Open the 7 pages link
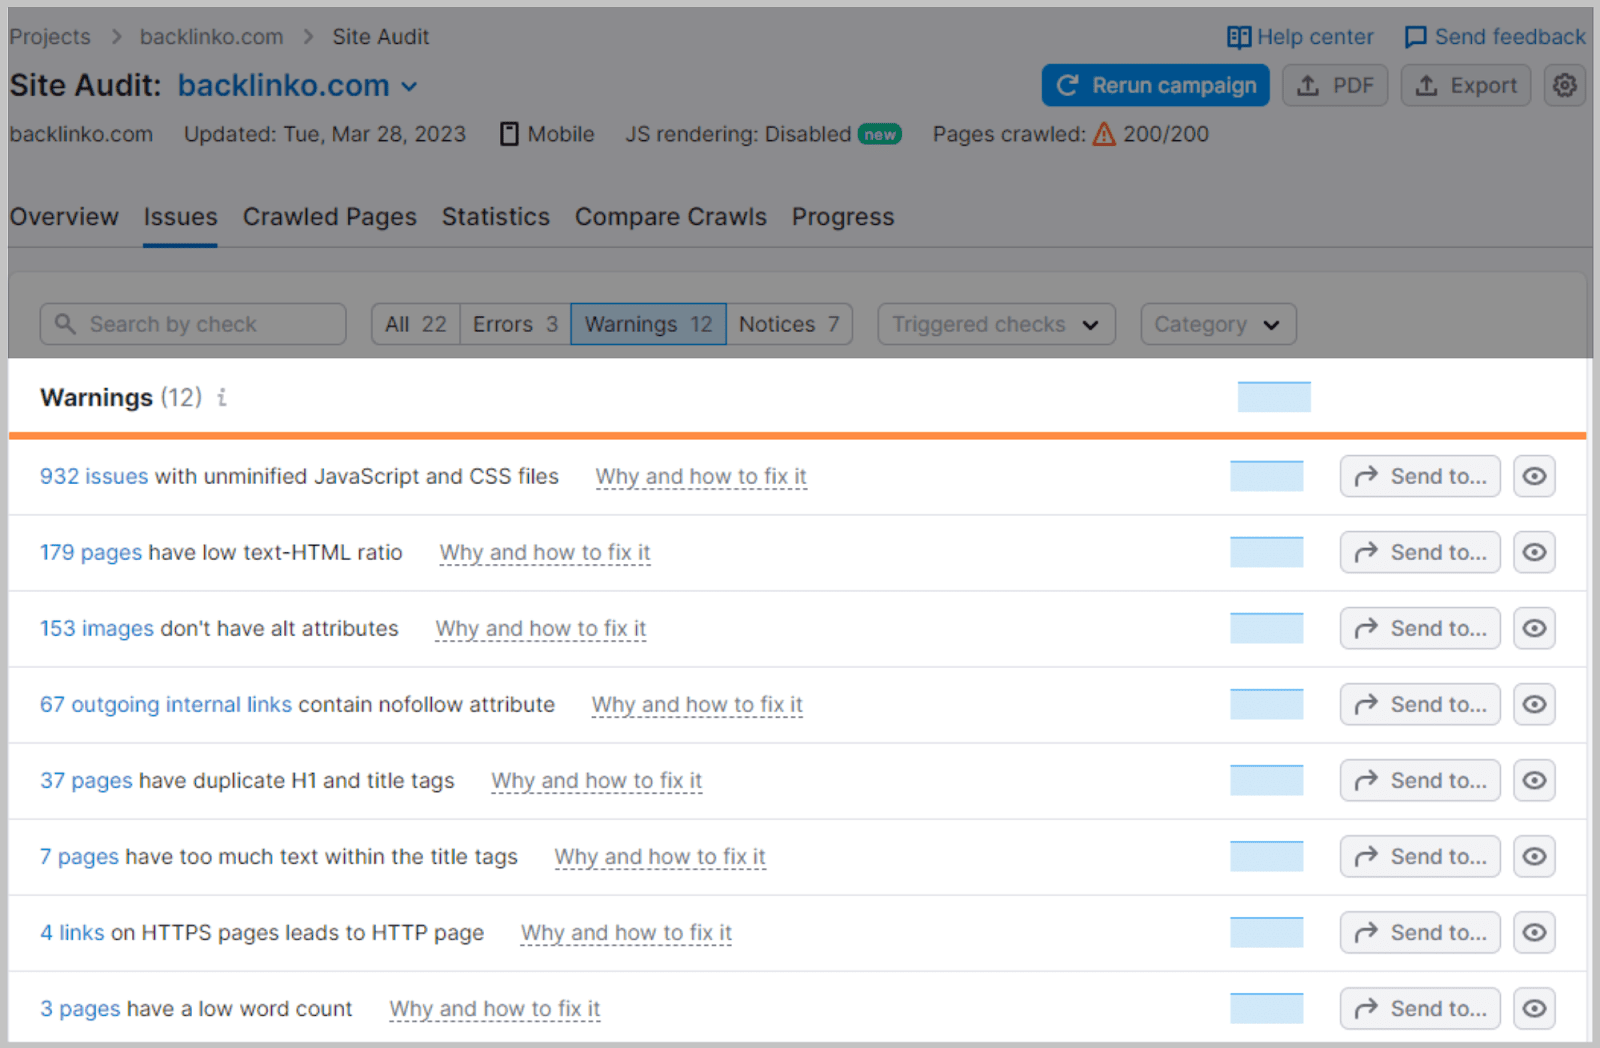This screenshot has height=1048, width=1600. (x=79, y=856)
